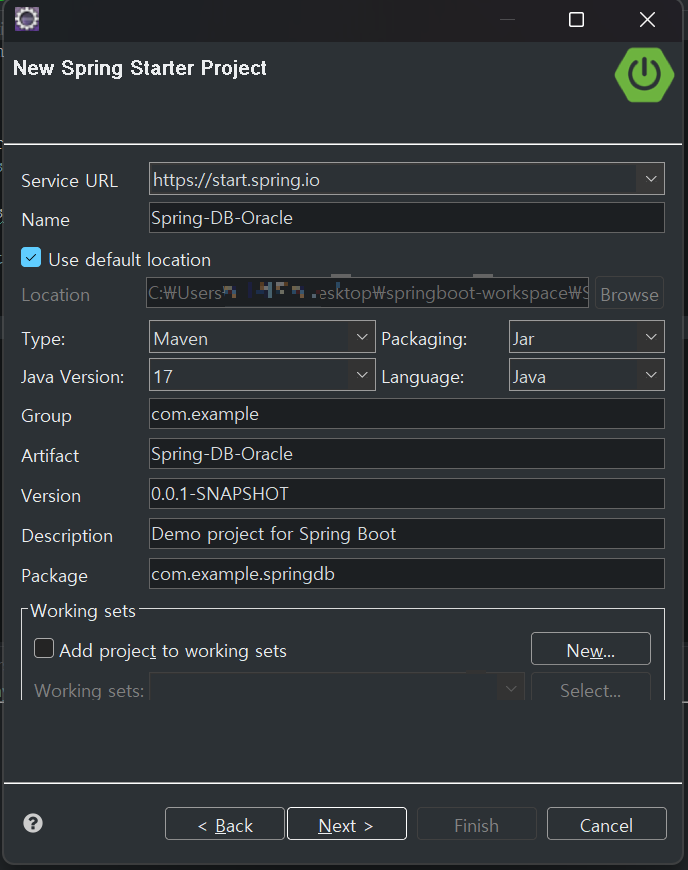Click the Group field com.example

point(407,414)
